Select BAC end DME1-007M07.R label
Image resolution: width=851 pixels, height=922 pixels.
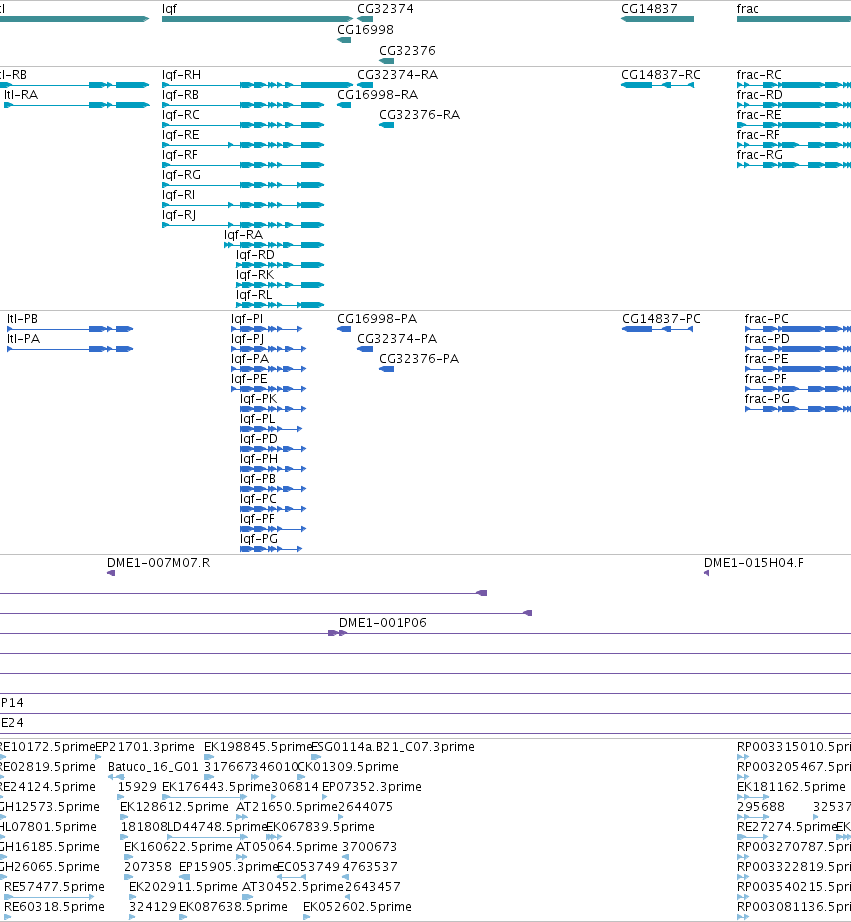(158, 563)
